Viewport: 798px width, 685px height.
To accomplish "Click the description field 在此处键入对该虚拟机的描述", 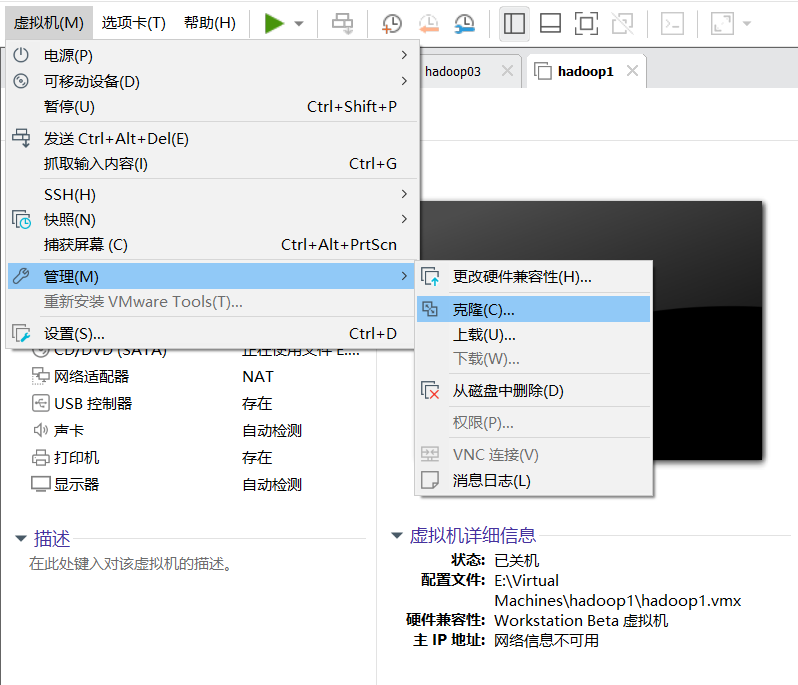I will (x=131, y=564).
